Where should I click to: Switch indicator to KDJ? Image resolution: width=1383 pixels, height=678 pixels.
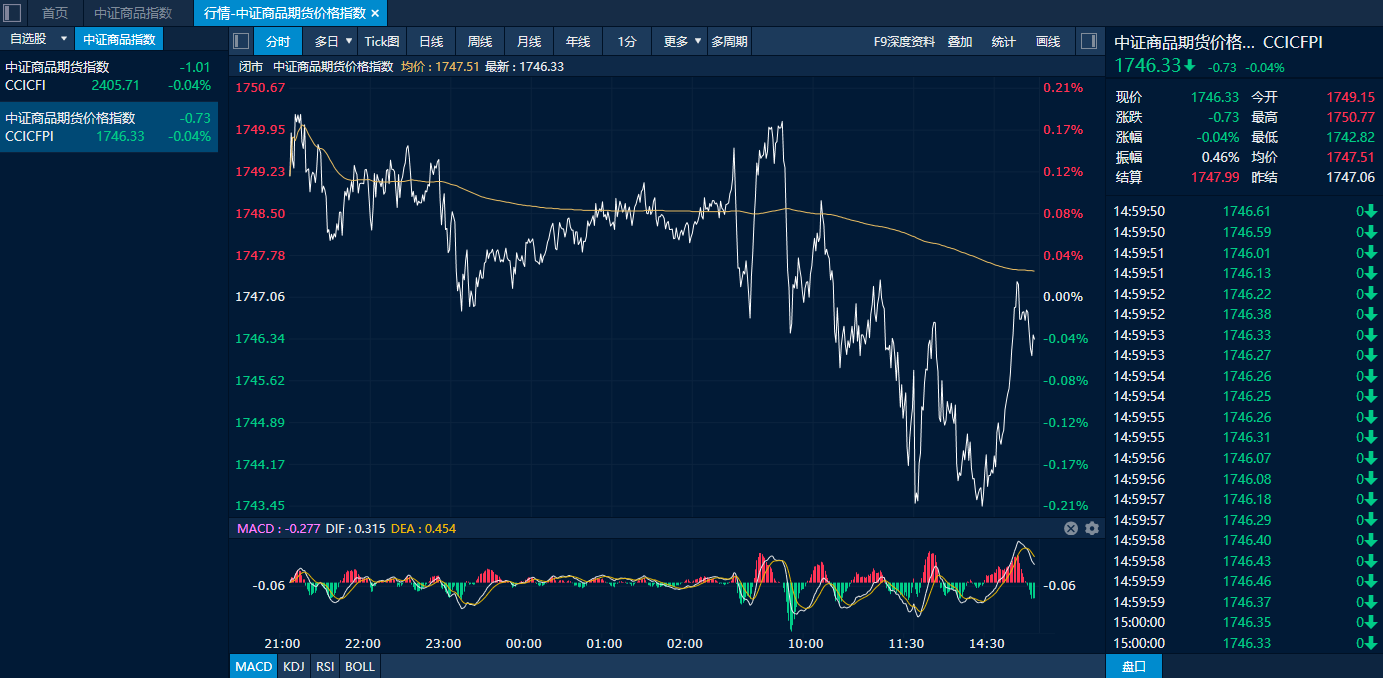(x=293, y=666)
